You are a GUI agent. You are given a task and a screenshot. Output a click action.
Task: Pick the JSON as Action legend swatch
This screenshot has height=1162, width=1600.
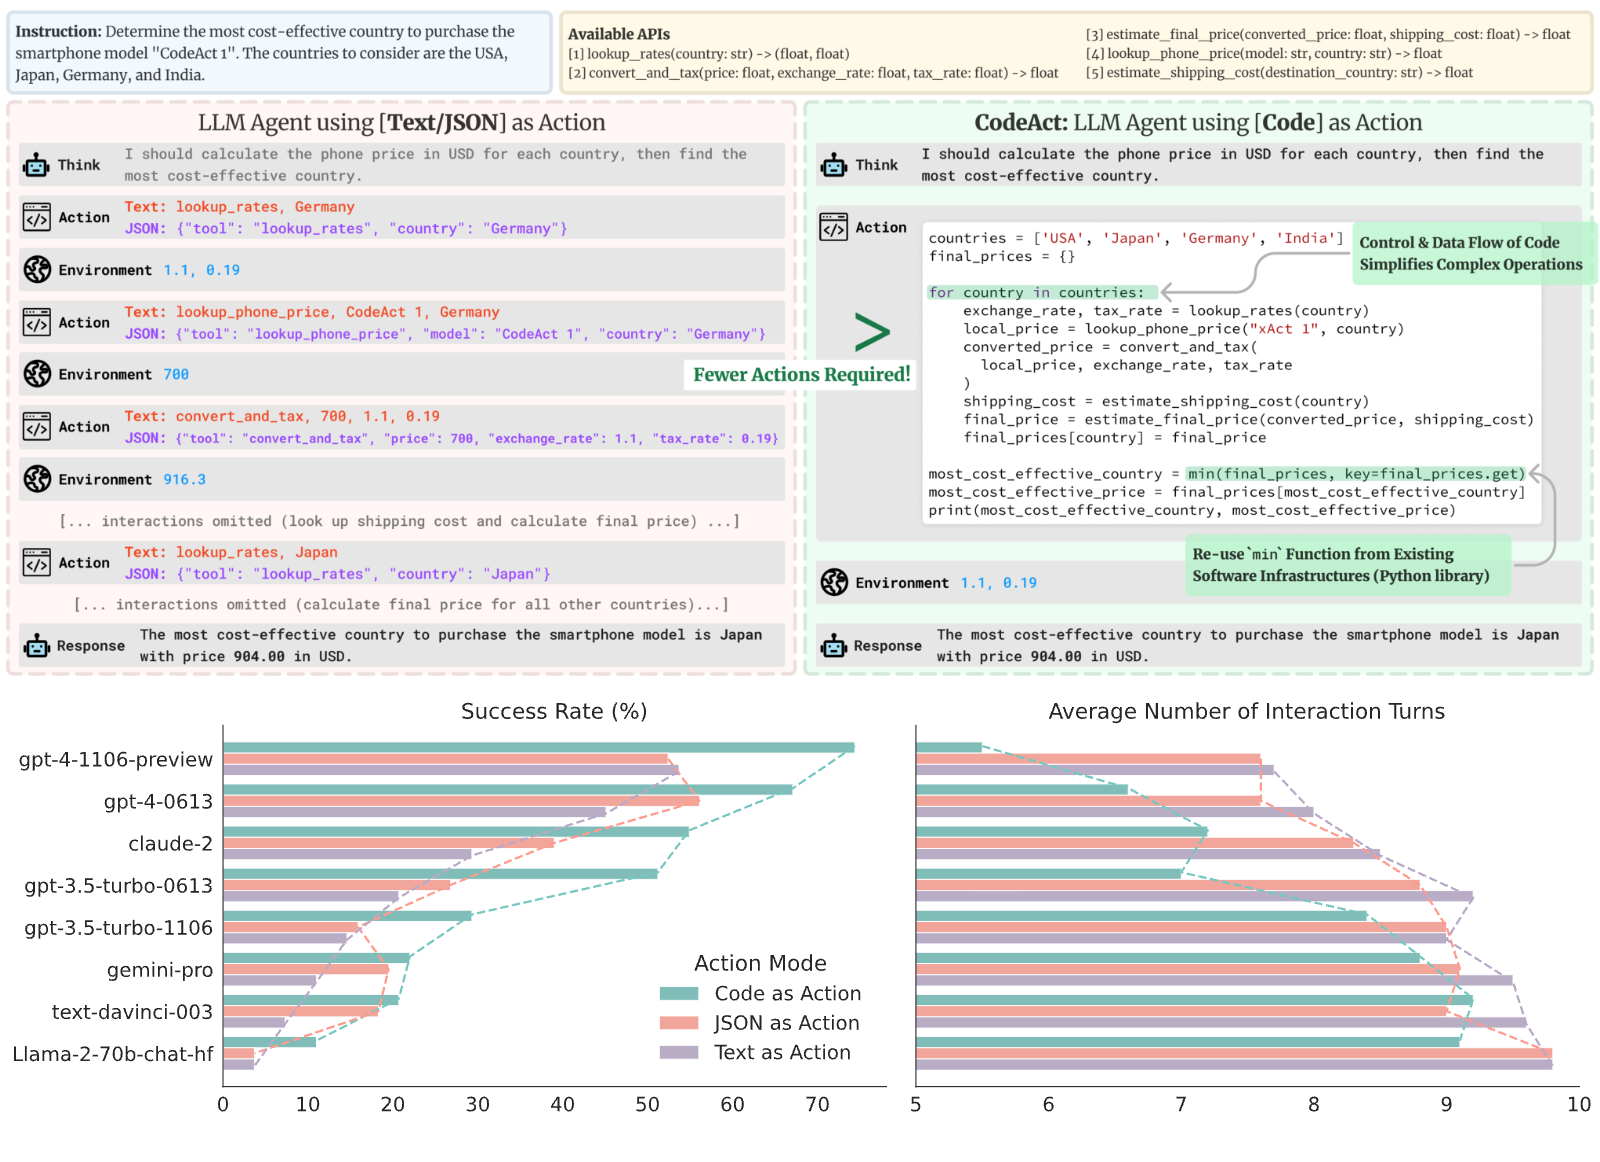pyautogui.click(x=679, y=1023)
